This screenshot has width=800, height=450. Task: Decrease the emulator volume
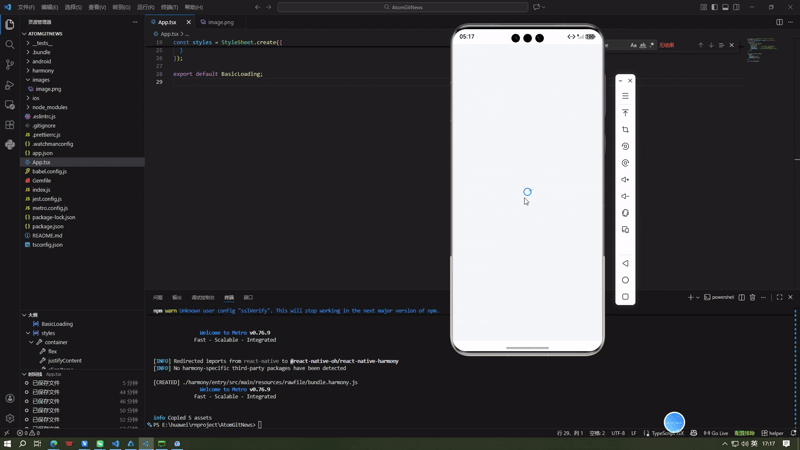(x=625, y=196)
